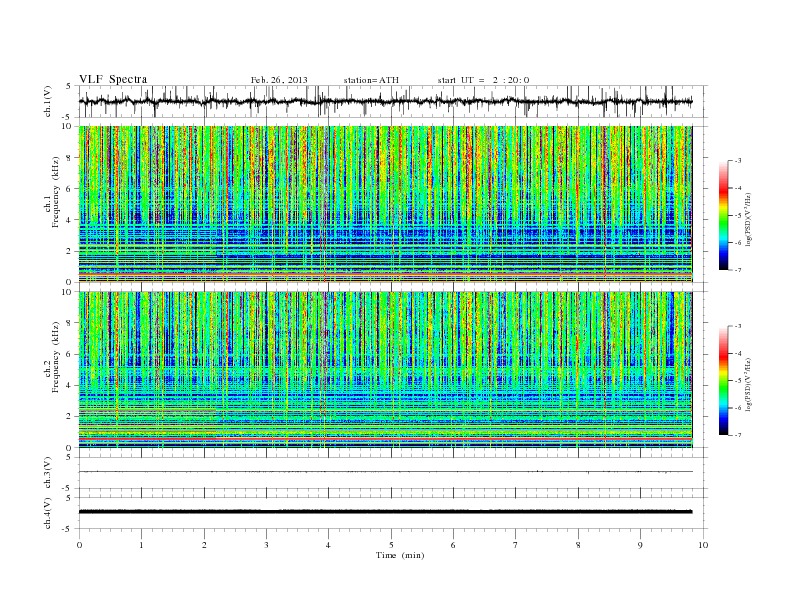Click time axis tick label '2'
792x612 pixels.
click(x=204, y=545)
